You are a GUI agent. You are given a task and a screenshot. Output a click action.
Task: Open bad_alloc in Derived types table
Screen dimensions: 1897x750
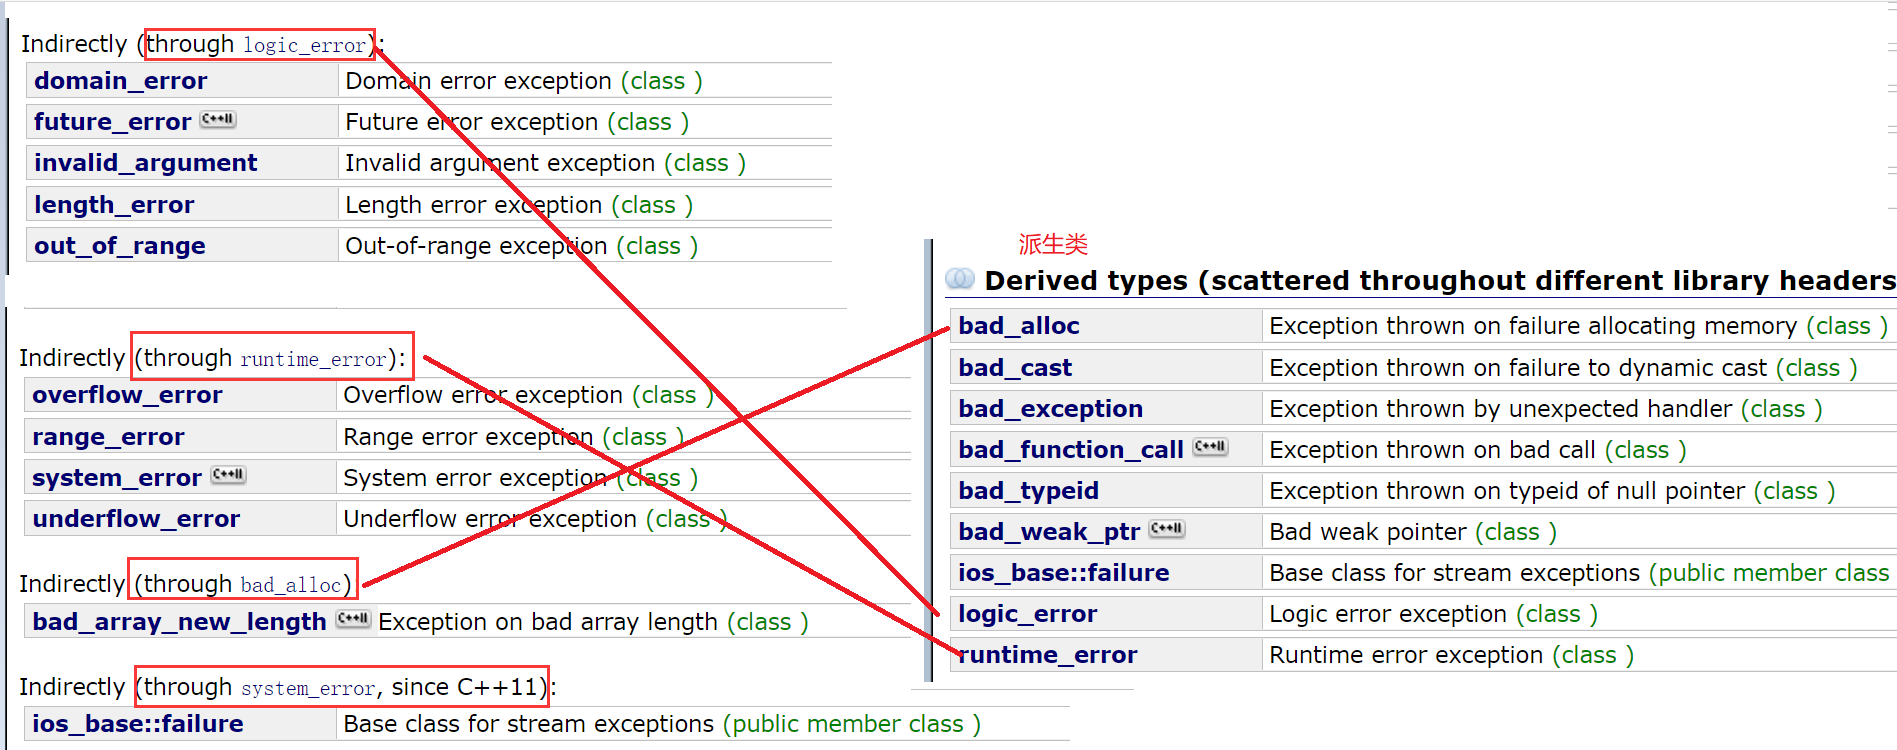[1019, 326]
